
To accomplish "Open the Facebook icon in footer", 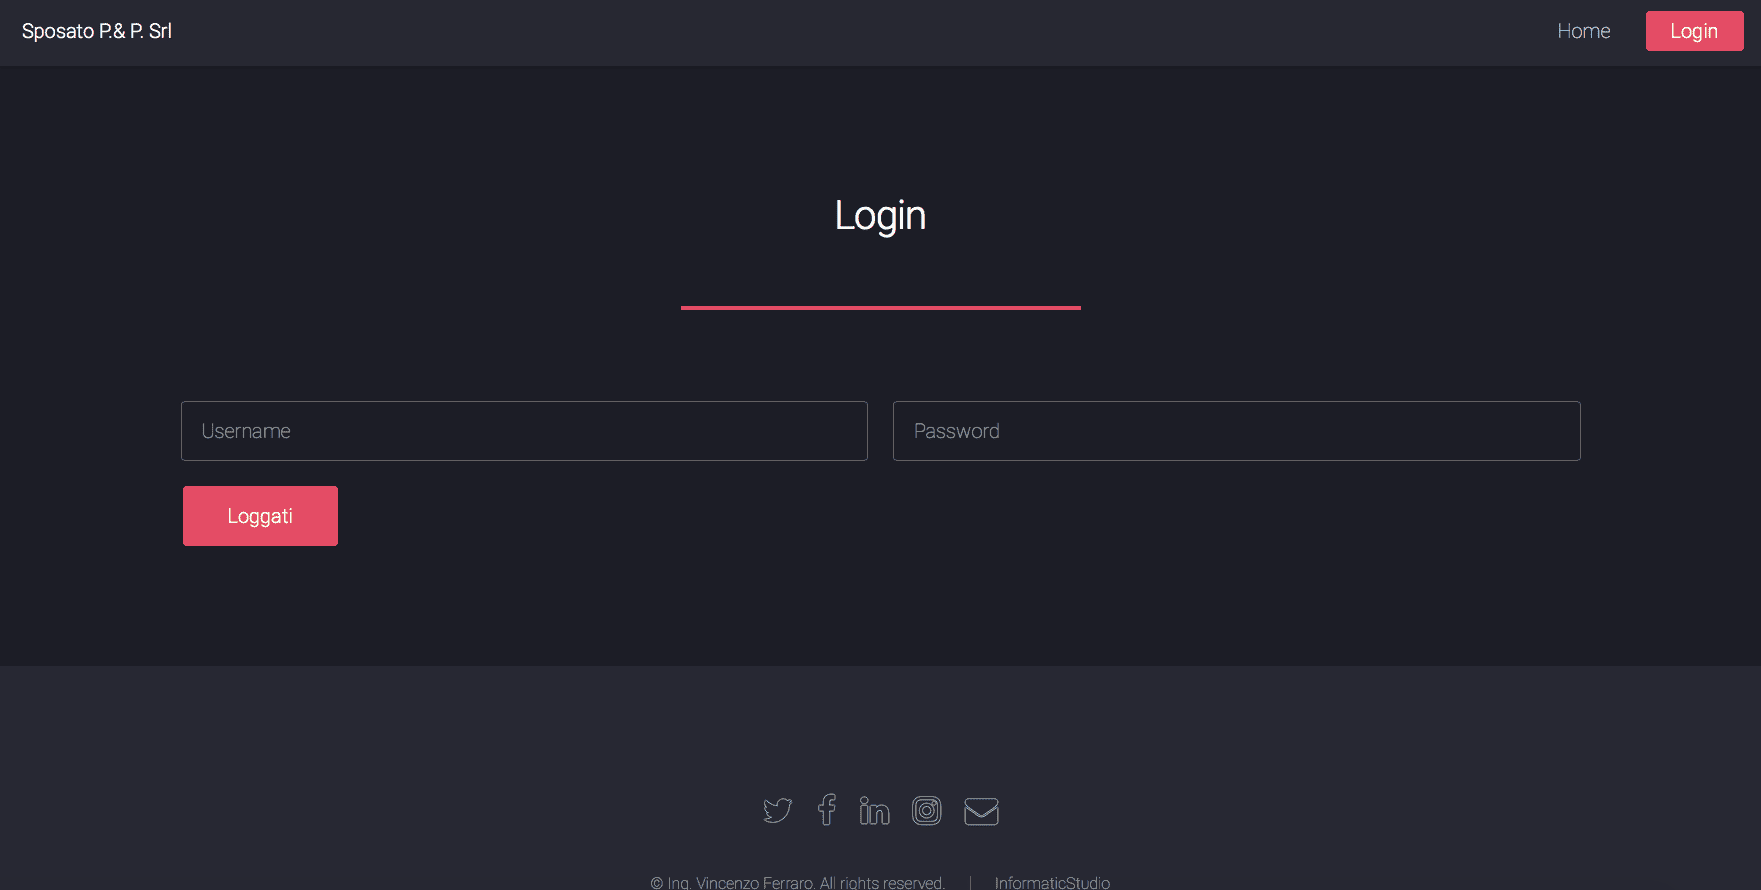I will pos(826,809).
